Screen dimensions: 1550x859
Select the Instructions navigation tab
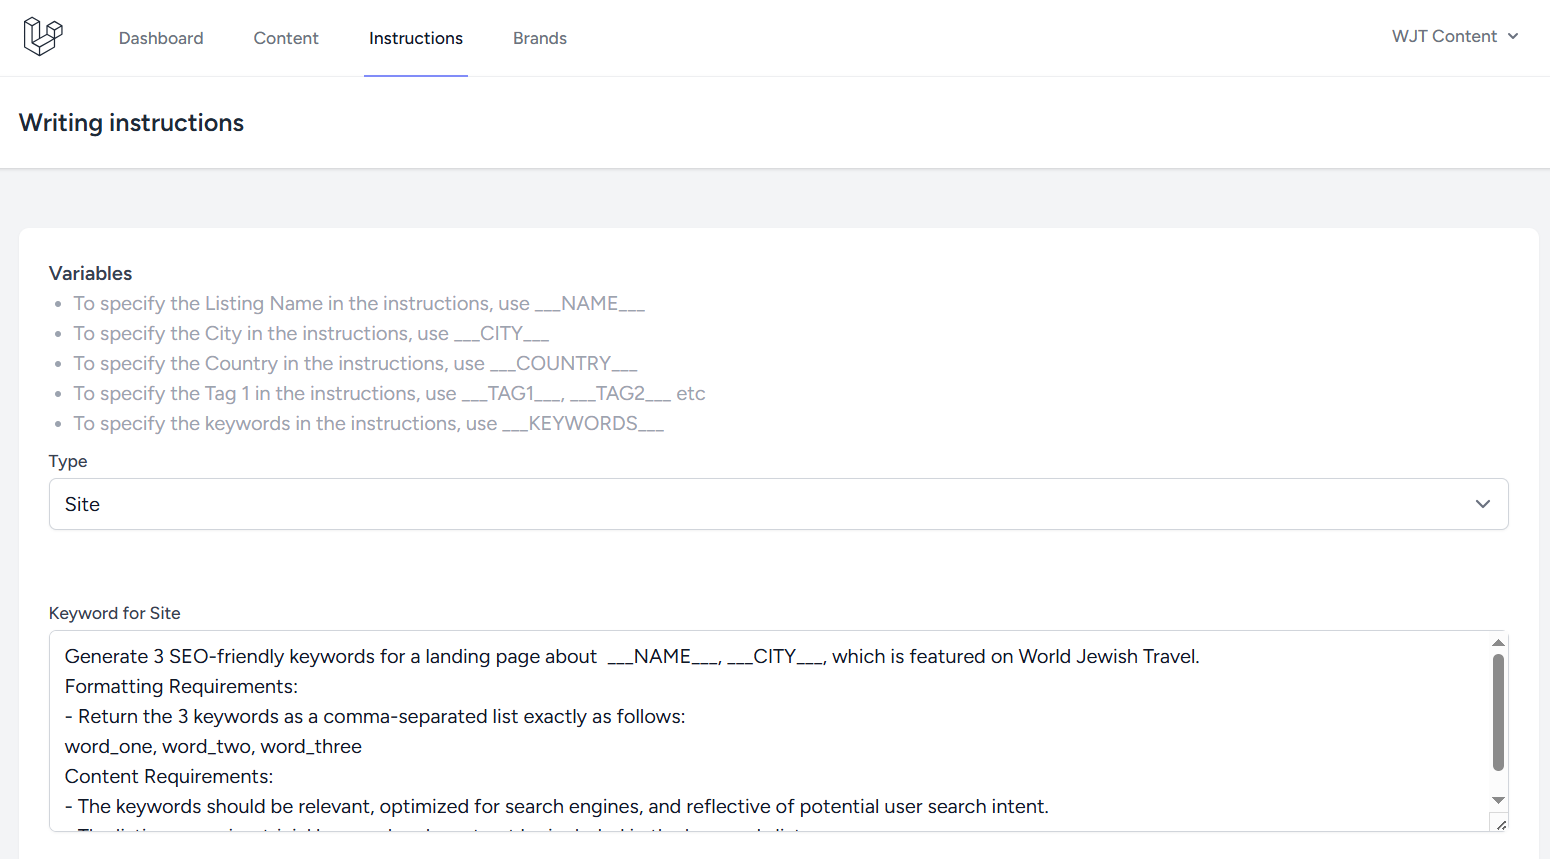point(416,38)
